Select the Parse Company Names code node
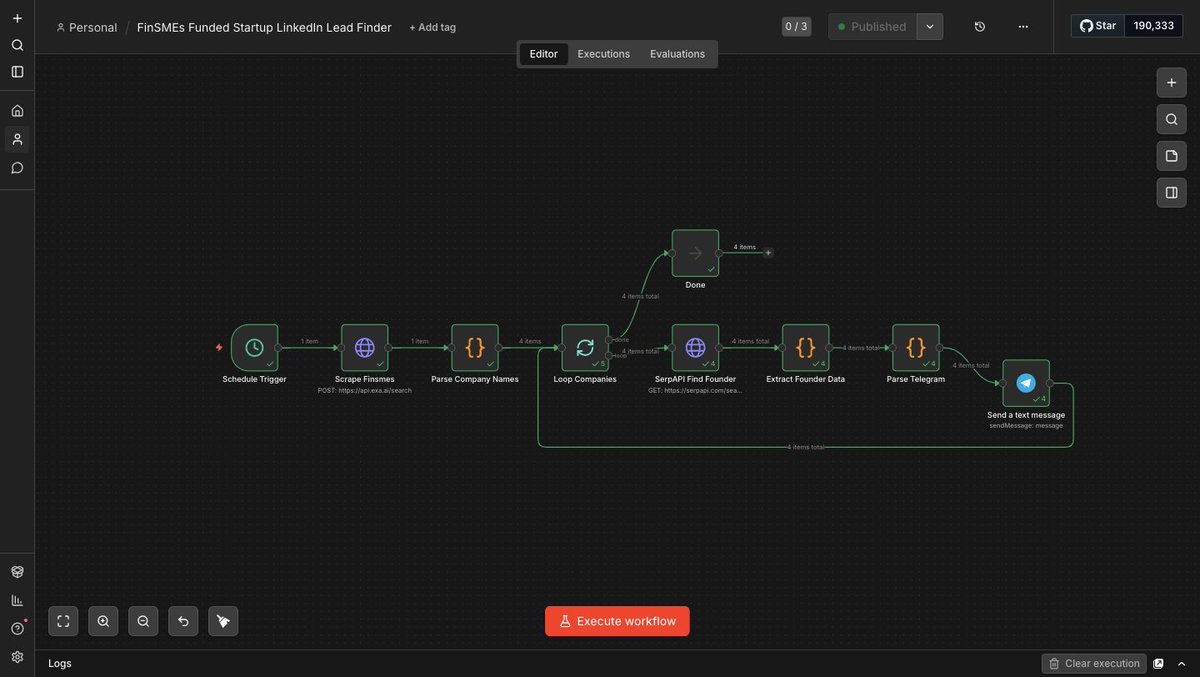The height and width of the screenshot is (677, 1200). [475, 348]
